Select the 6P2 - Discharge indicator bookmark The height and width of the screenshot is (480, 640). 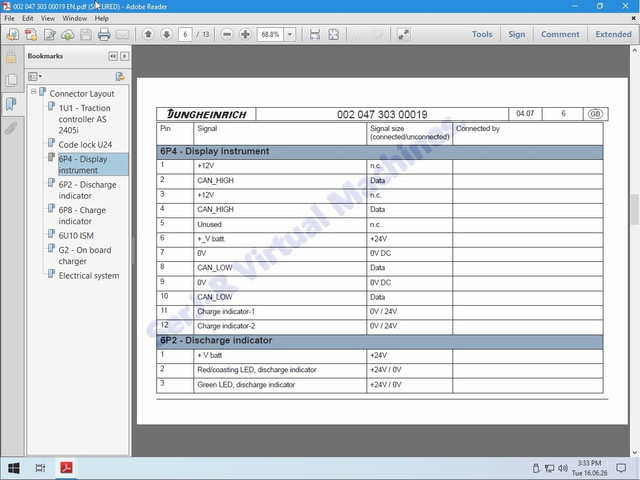tap(87, 190)
